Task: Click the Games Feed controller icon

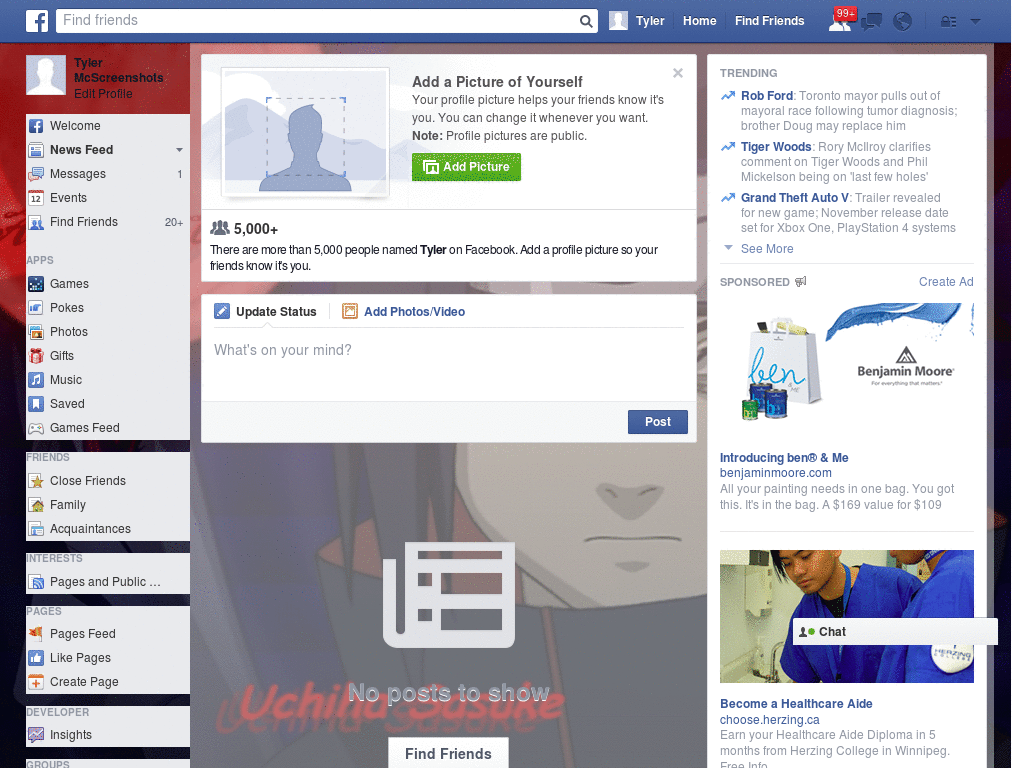Action: (36, 428)
